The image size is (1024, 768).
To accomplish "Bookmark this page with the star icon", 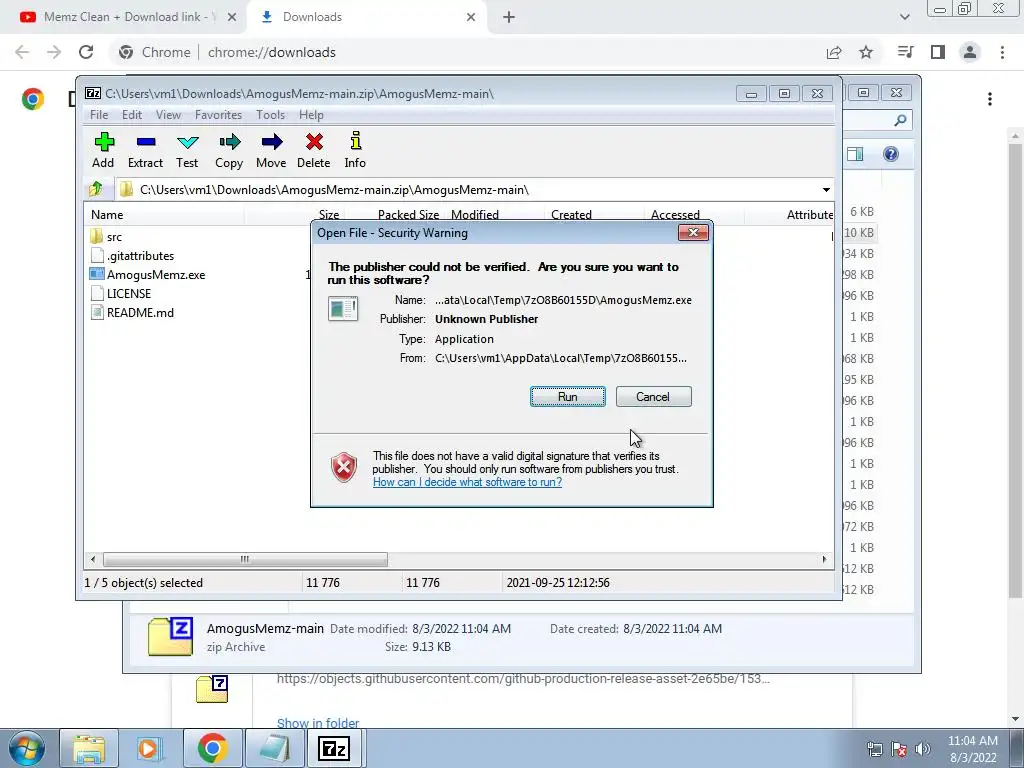I will tap(866, 52).
